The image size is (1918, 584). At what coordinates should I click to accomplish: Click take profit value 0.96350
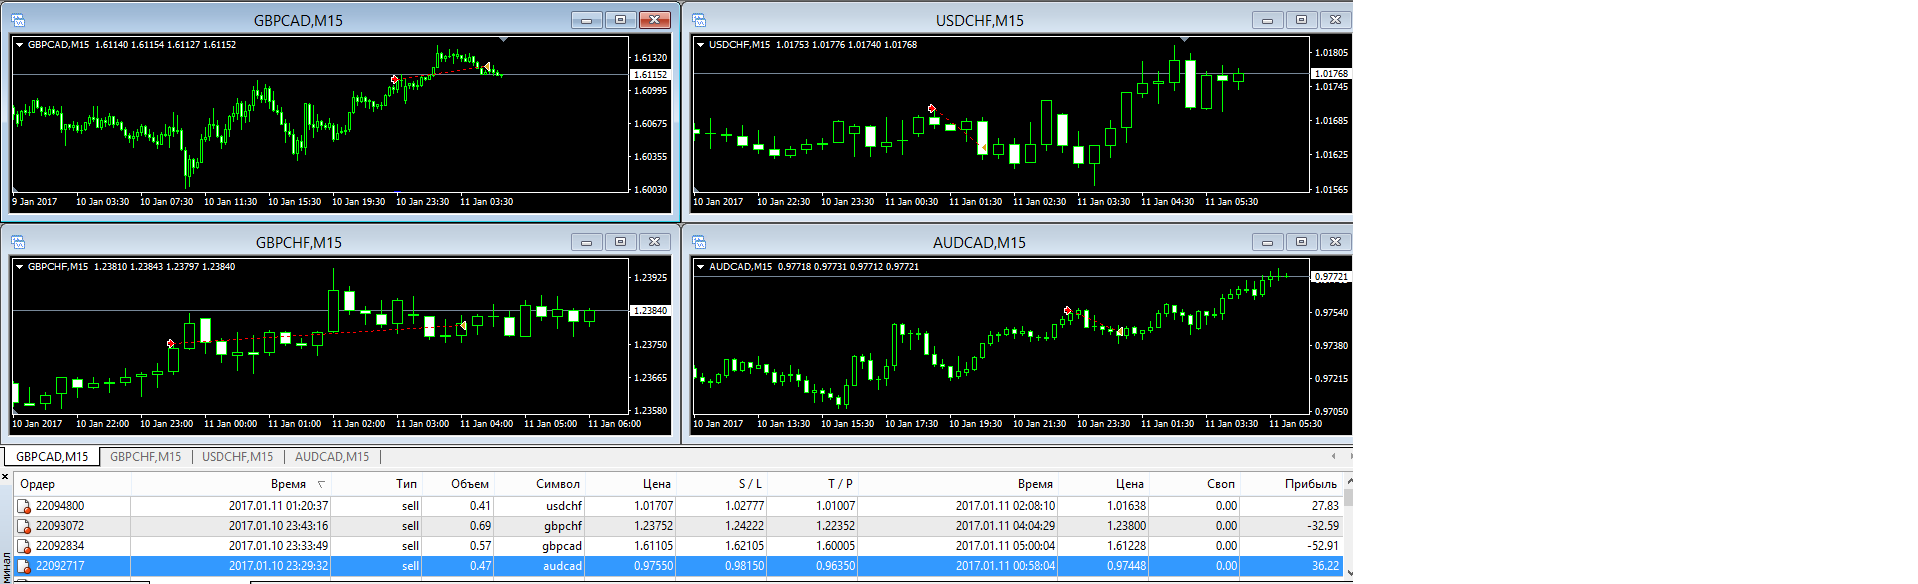tap(835, 566)
